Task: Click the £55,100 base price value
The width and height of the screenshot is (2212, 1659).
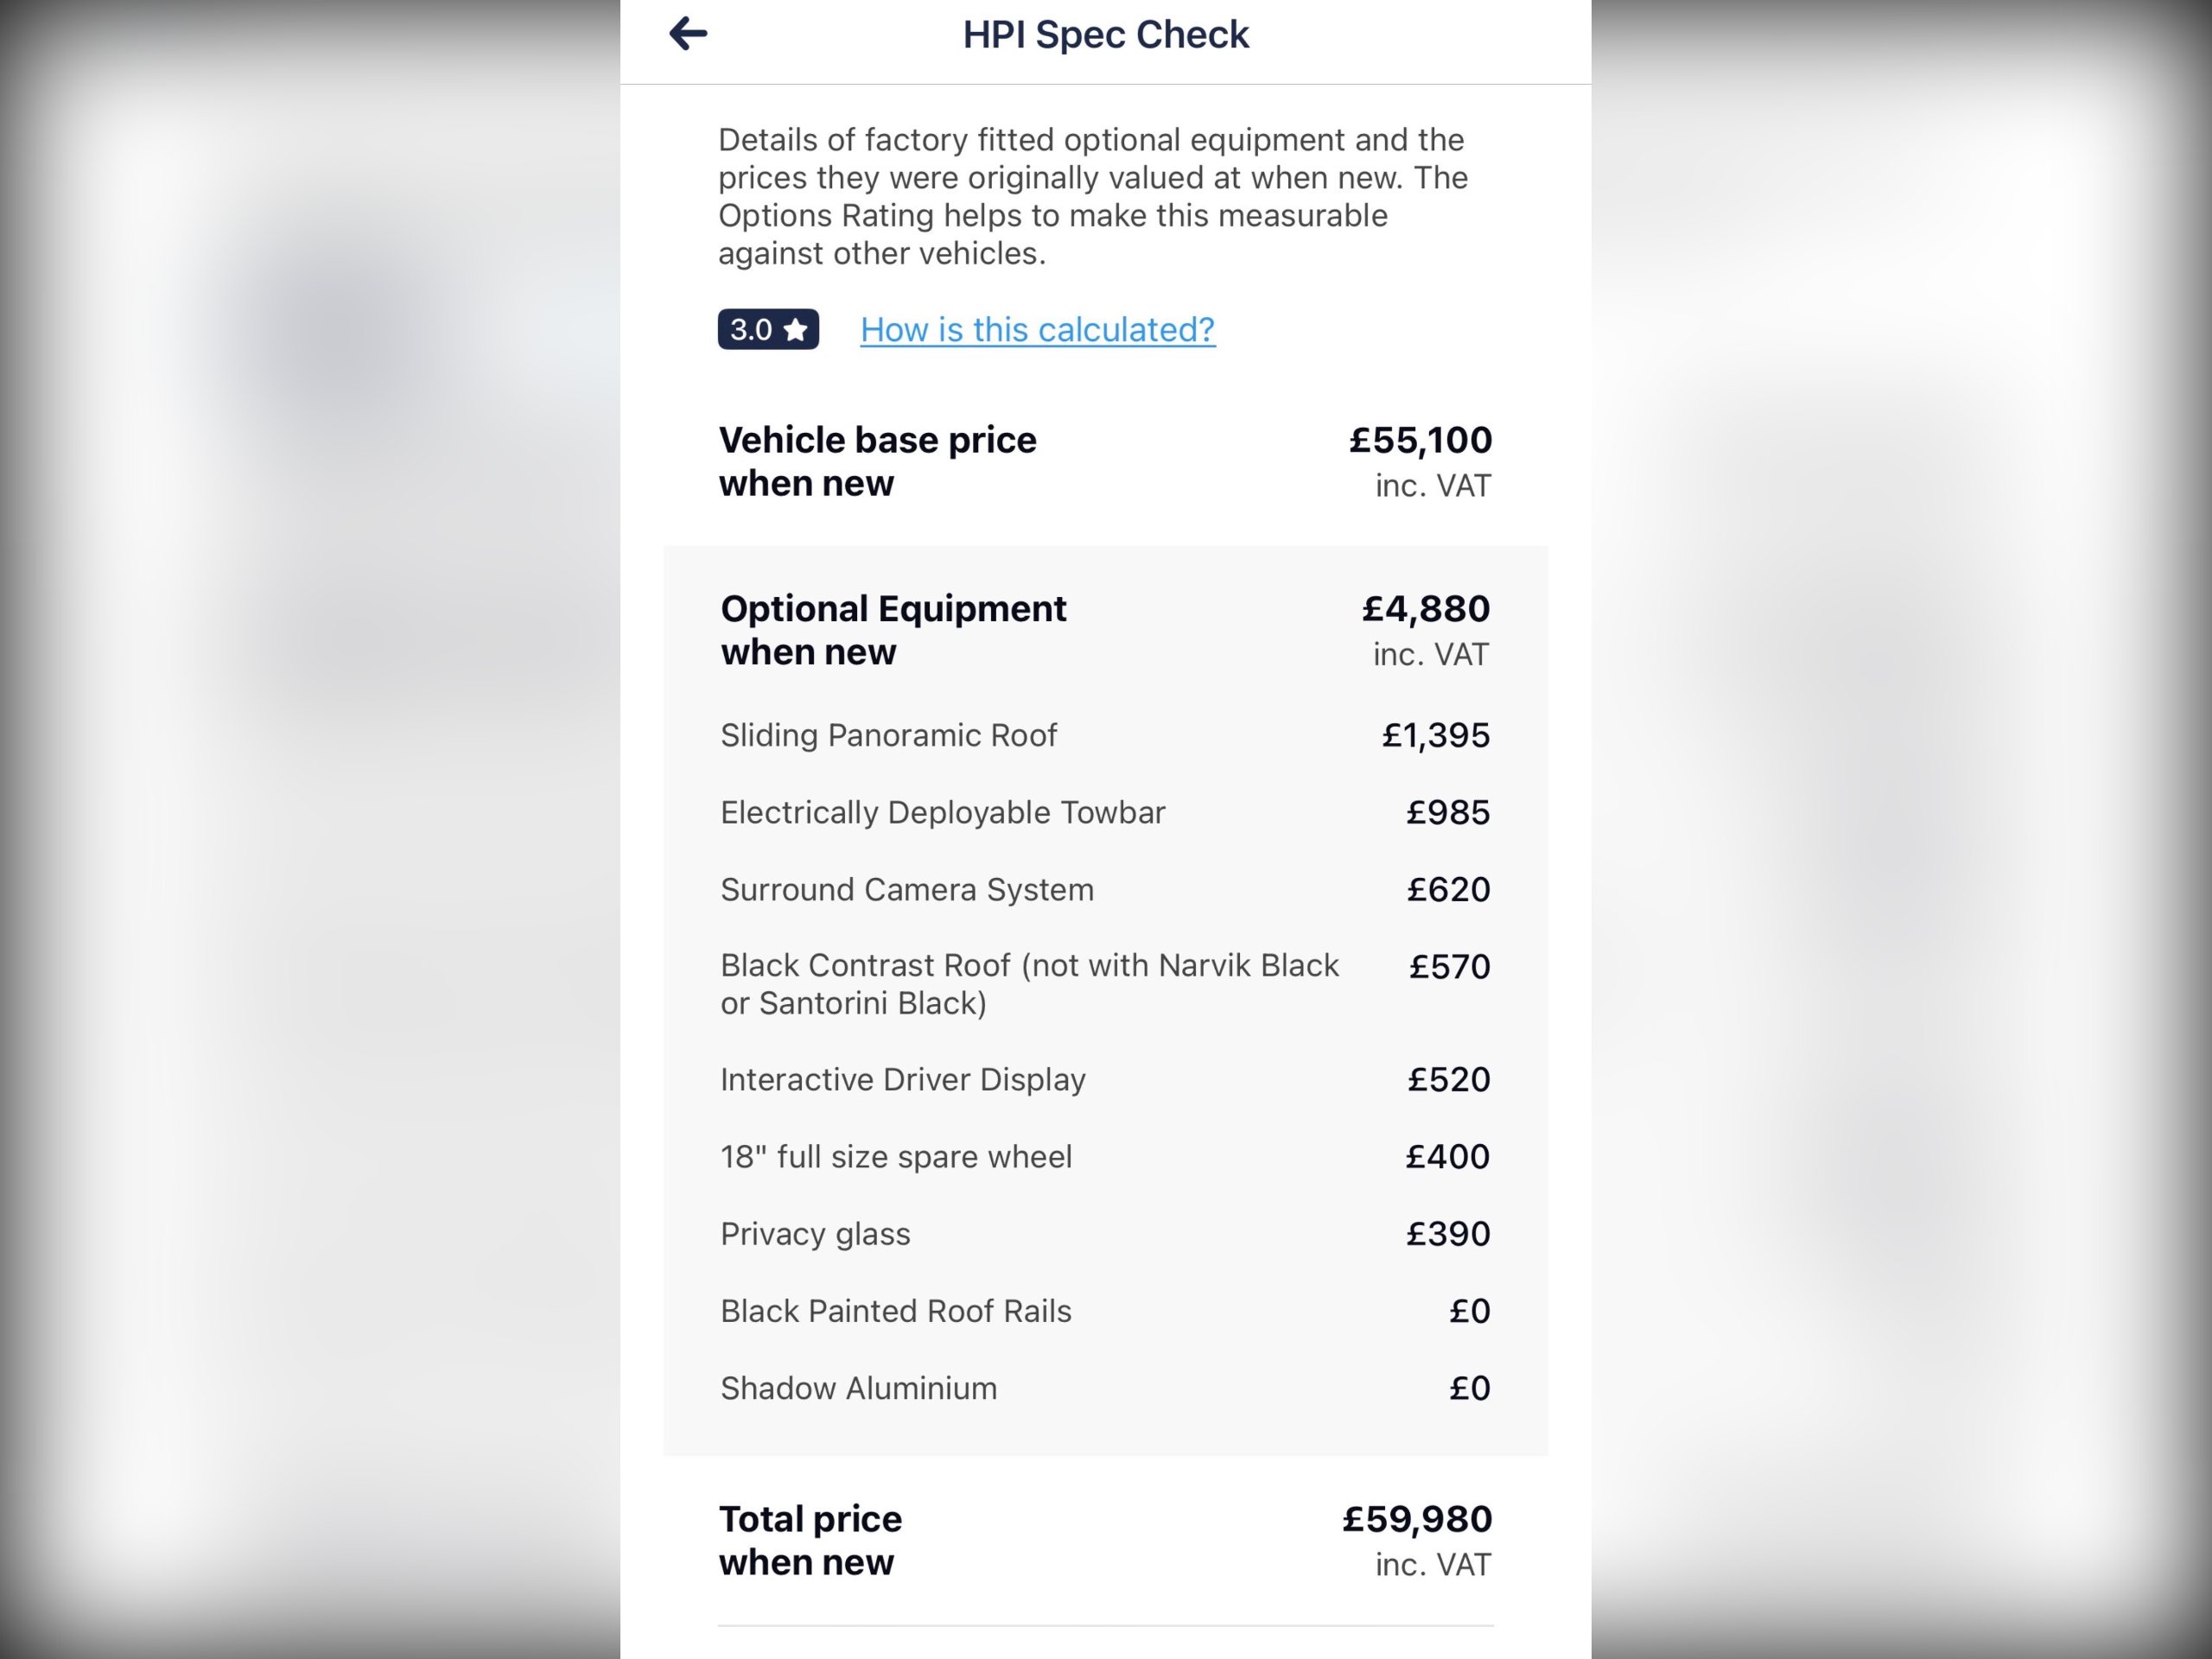Action: (1419, 440)
